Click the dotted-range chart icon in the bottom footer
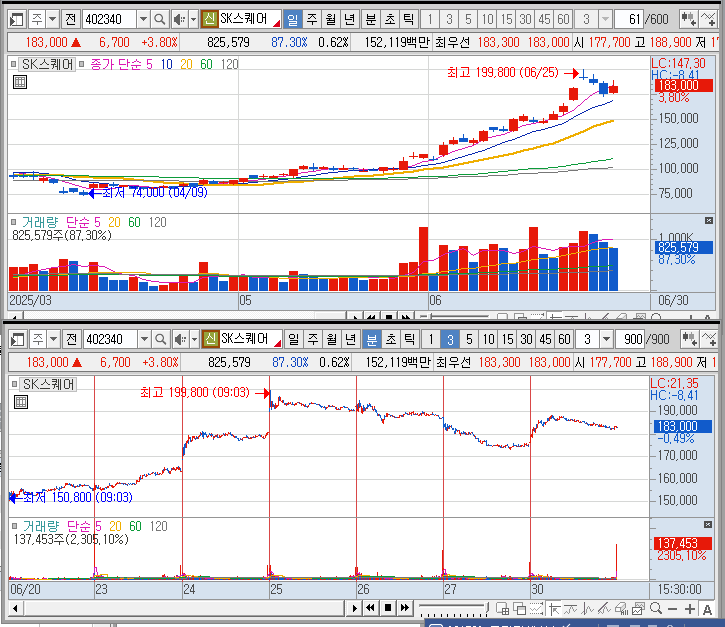The image size is (725, 627). click(x=536, y=609)
